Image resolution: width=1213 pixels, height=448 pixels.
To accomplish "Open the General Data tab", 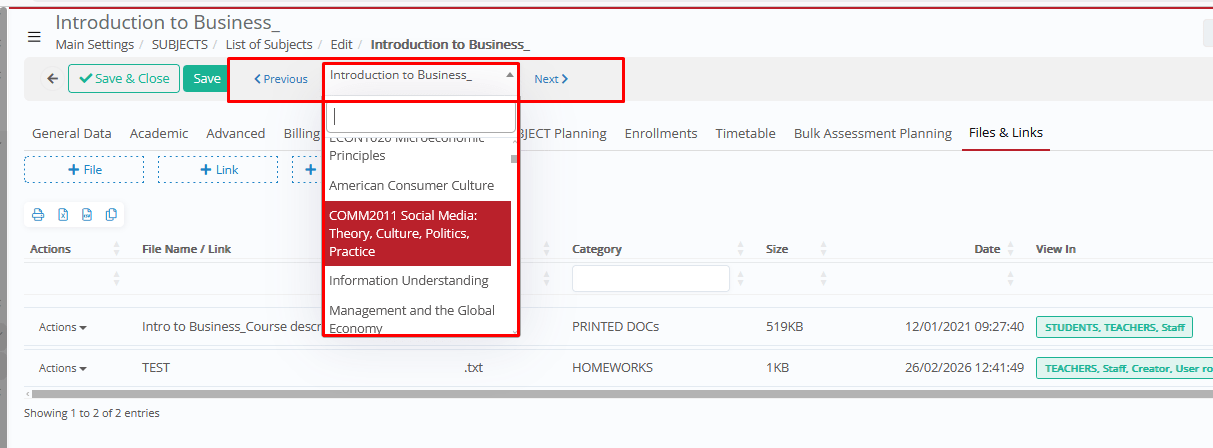I will click(x=72, y=133).
